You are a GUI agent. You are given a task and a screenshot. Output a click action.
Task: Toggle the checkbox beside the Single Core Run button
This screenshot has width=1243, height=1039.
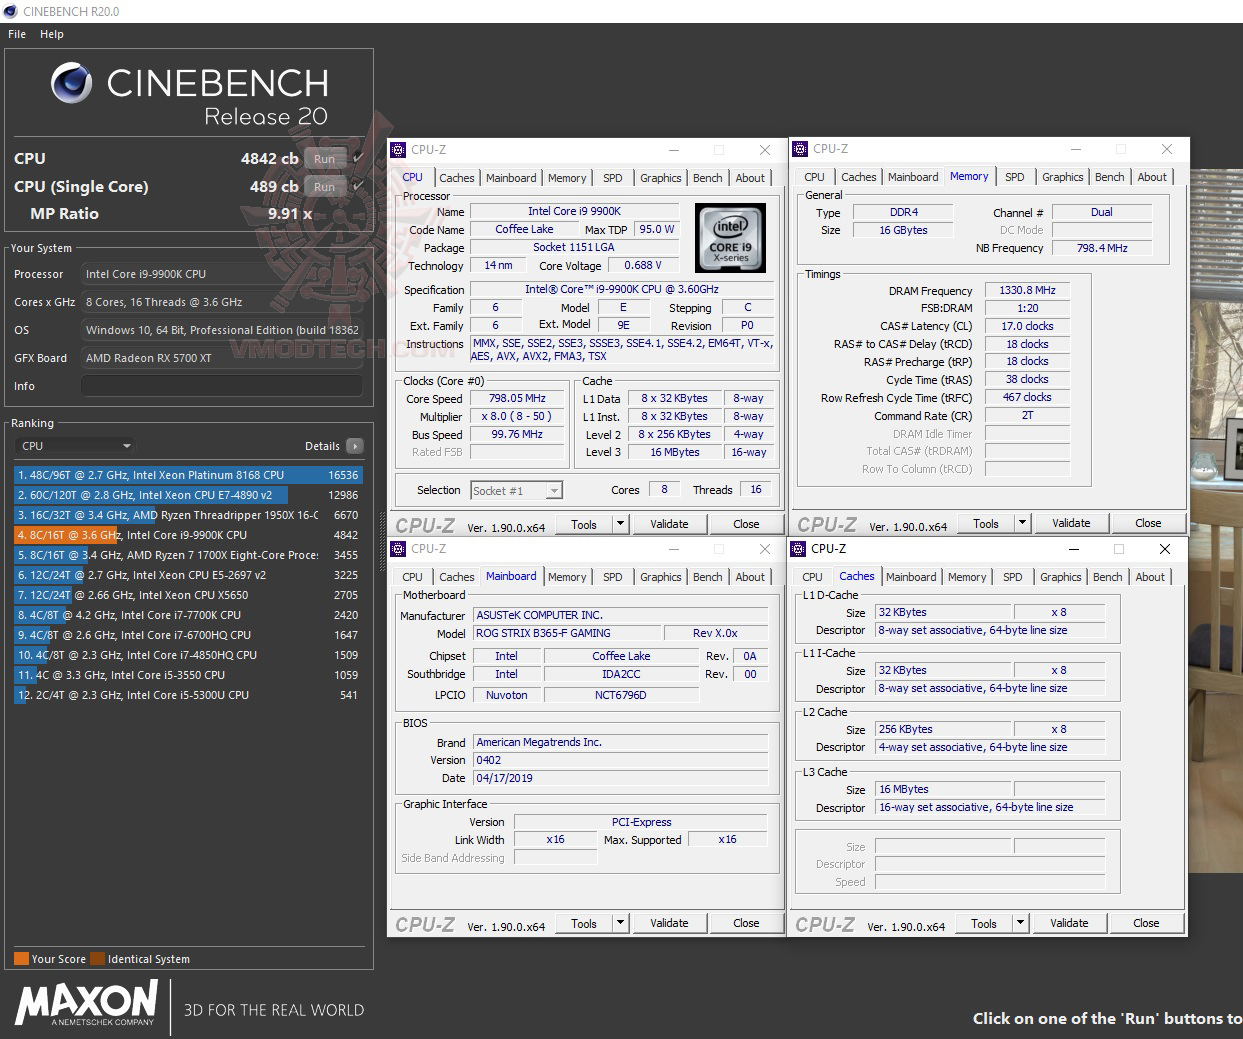point(358,186)
